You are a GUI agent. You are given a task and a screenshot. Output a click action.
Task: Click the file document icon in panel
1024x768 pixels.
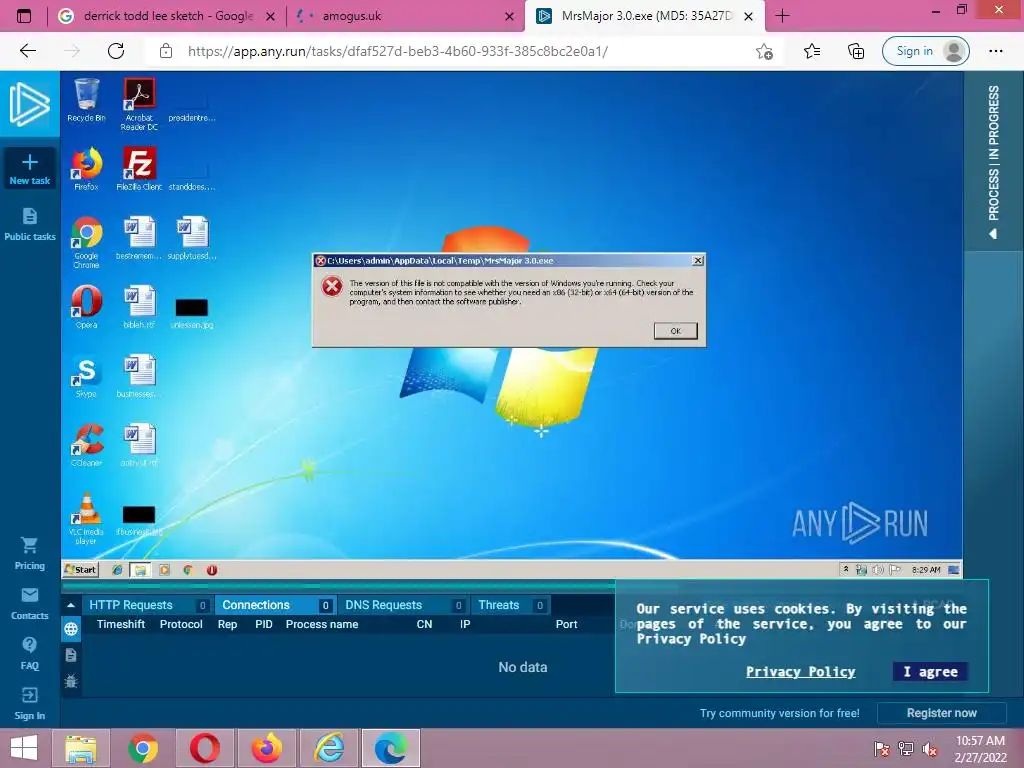[71, 655]
